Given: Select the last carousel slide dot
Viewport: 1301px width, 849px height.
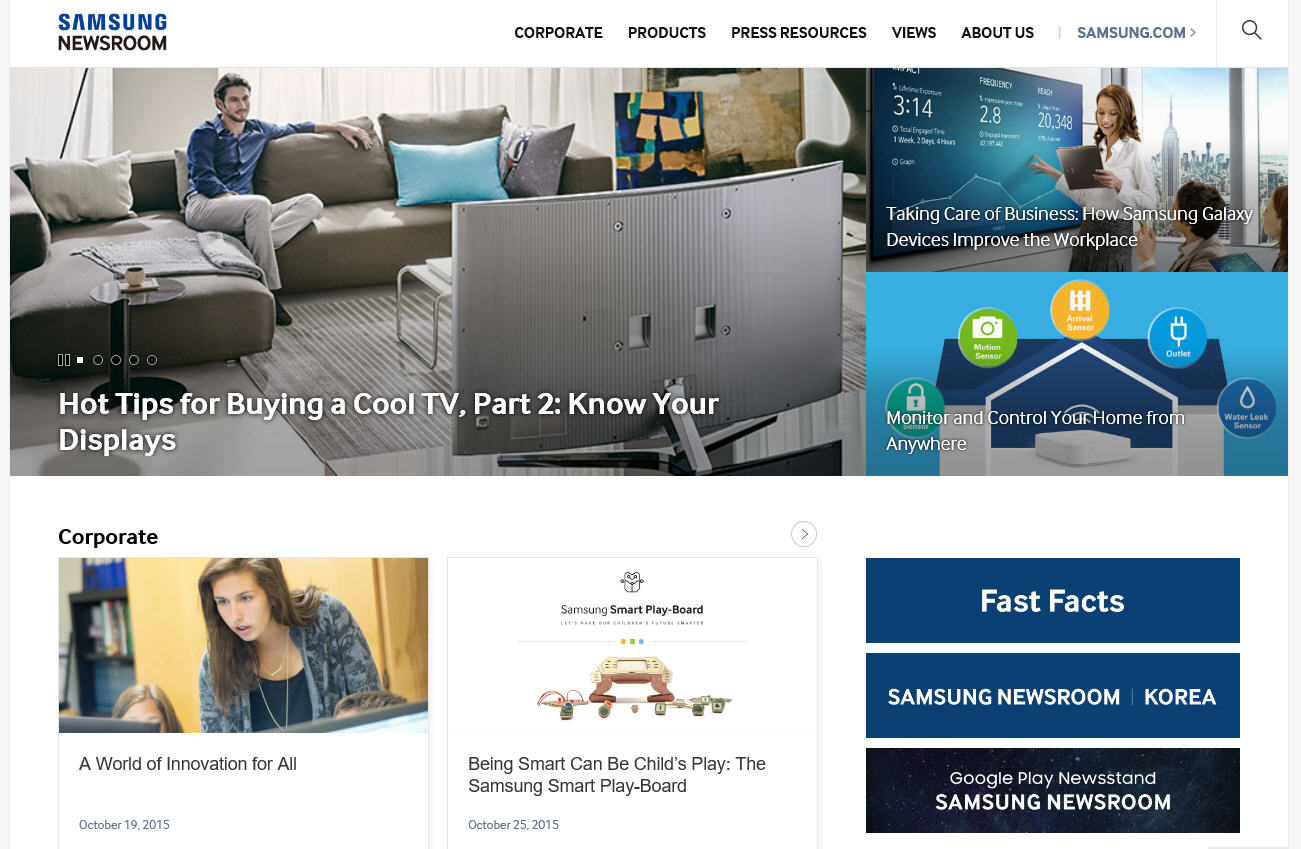Looking at the screenshot, I should (x=152, y=360).
